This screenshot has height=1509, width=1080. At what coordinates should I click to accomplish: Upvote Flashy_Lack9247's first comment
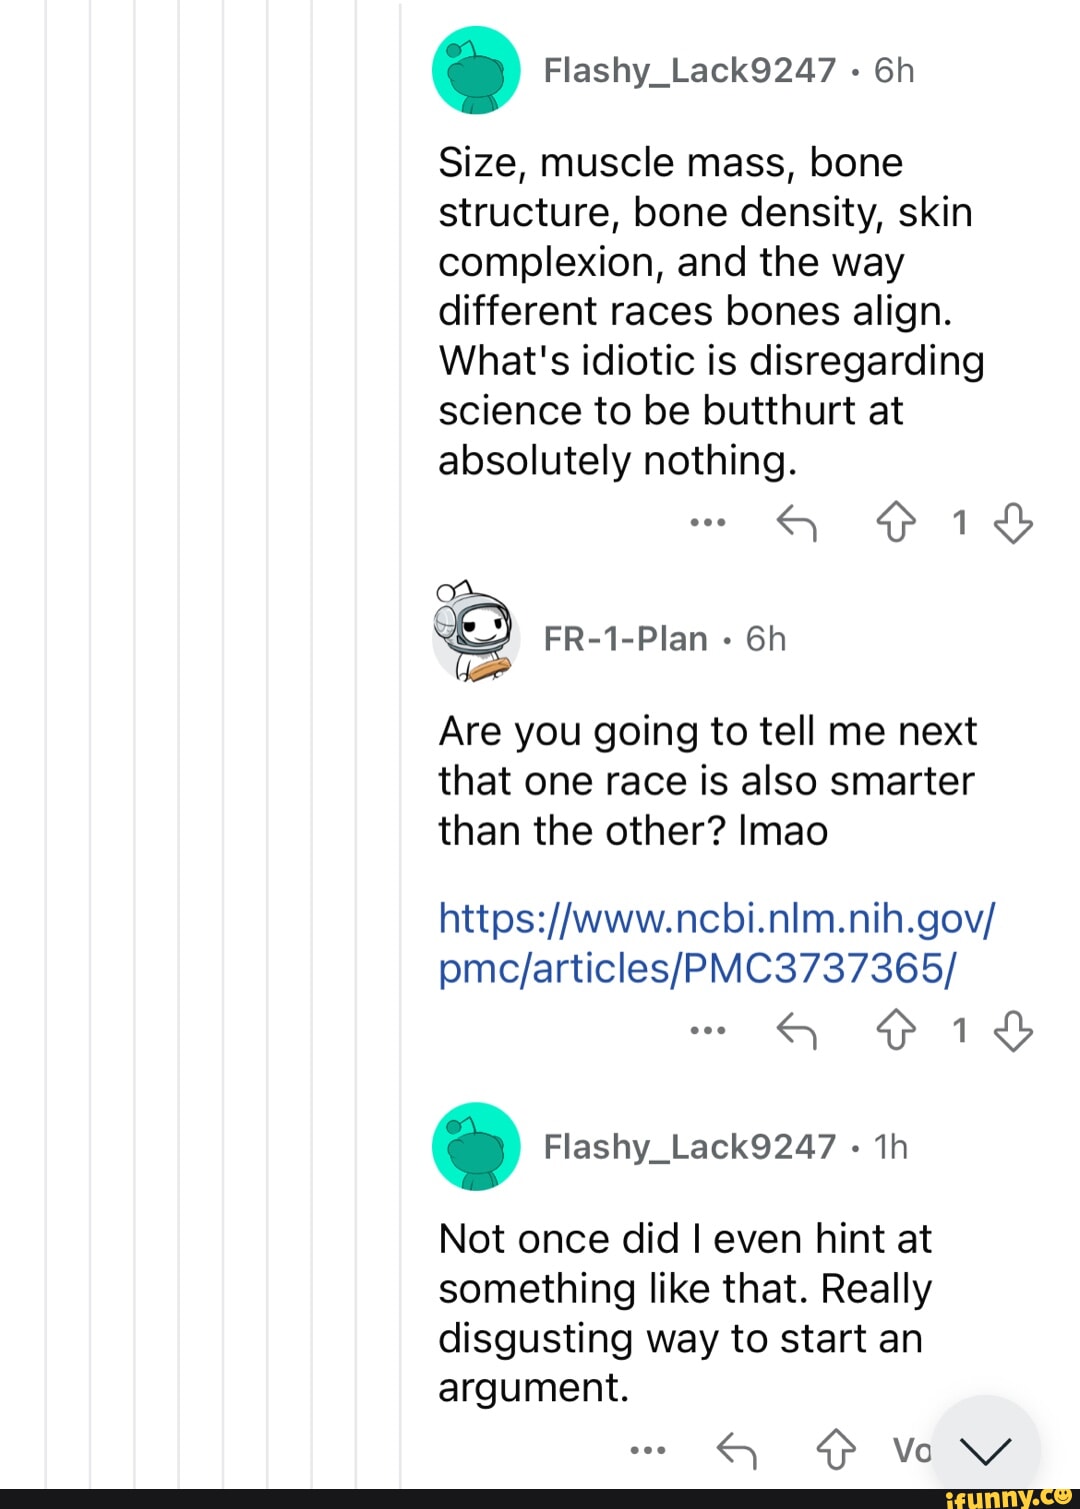point(895,522)
